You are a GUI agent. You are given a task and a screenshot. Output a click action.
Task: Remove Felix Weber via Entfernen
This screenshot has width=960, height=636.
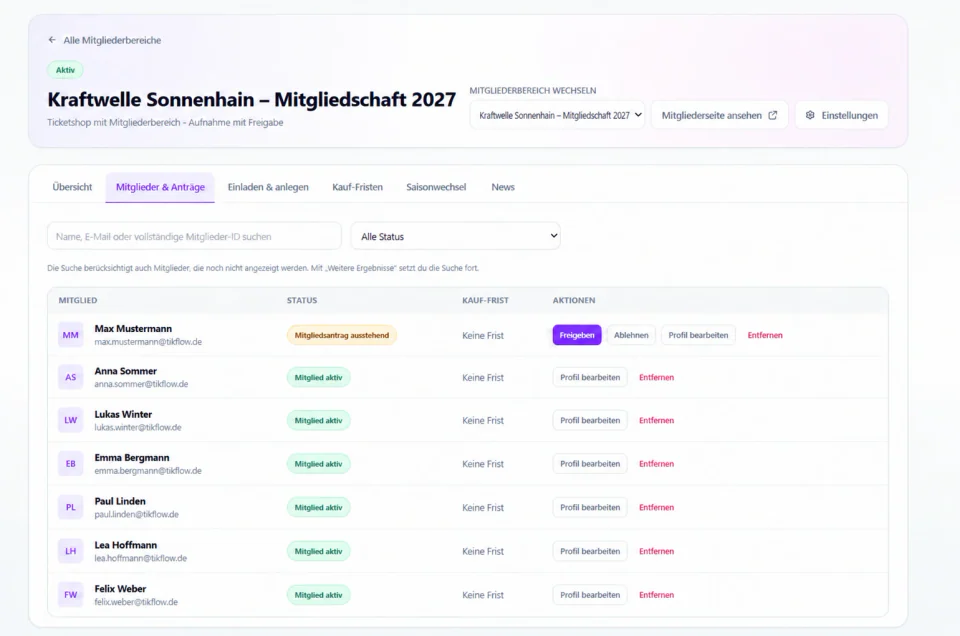coord(656,594)
